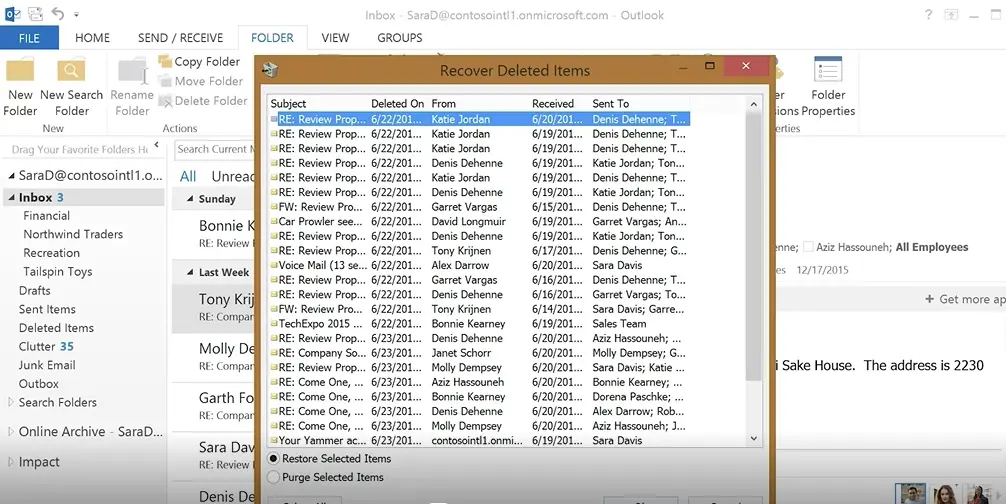The width and height of the screenshot is (1006, 504).
Task: Select the Voice Mail row from Alex Darrow
Action: 479,265
